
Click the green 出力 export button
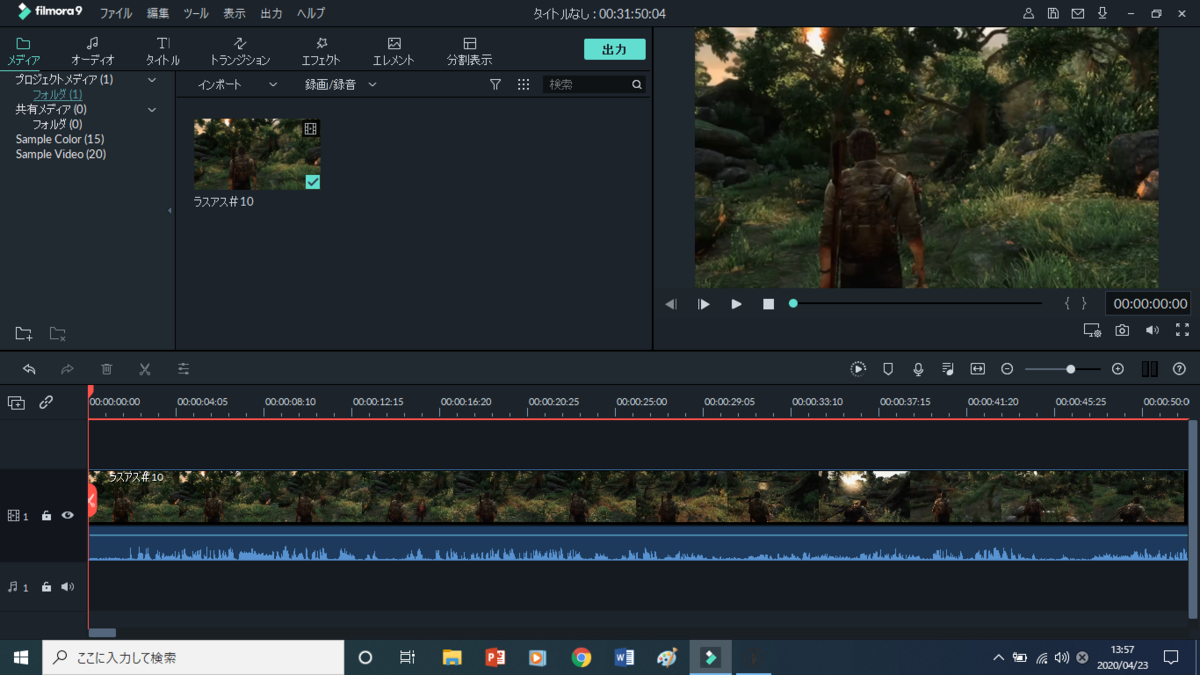[614, 49]
